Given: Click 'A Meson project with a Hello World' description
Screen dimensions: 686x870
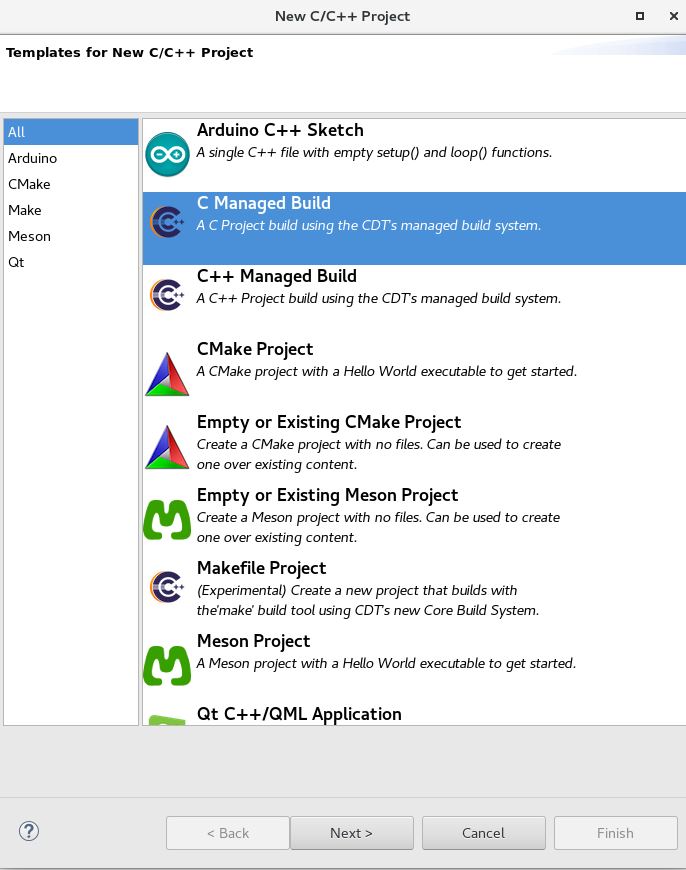Looking at the screenshot, I should click(386, 664).
